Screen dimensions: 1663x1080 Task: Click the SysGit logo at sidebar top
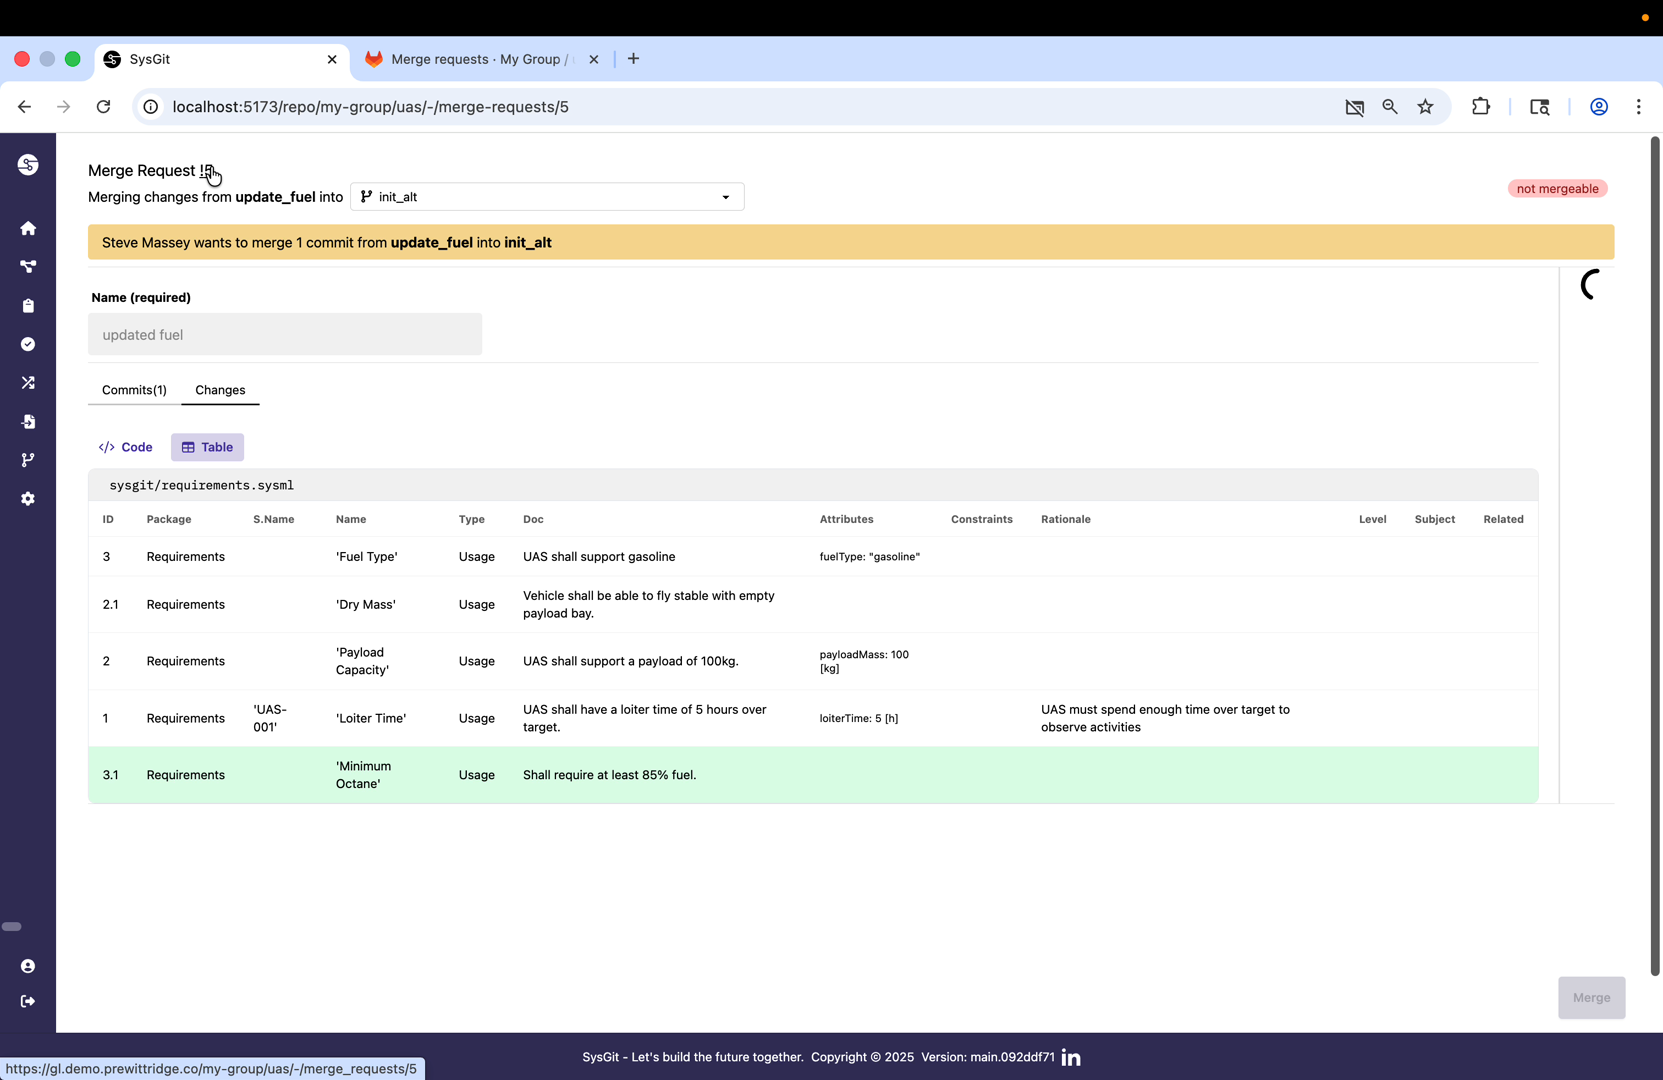[28, 165]
